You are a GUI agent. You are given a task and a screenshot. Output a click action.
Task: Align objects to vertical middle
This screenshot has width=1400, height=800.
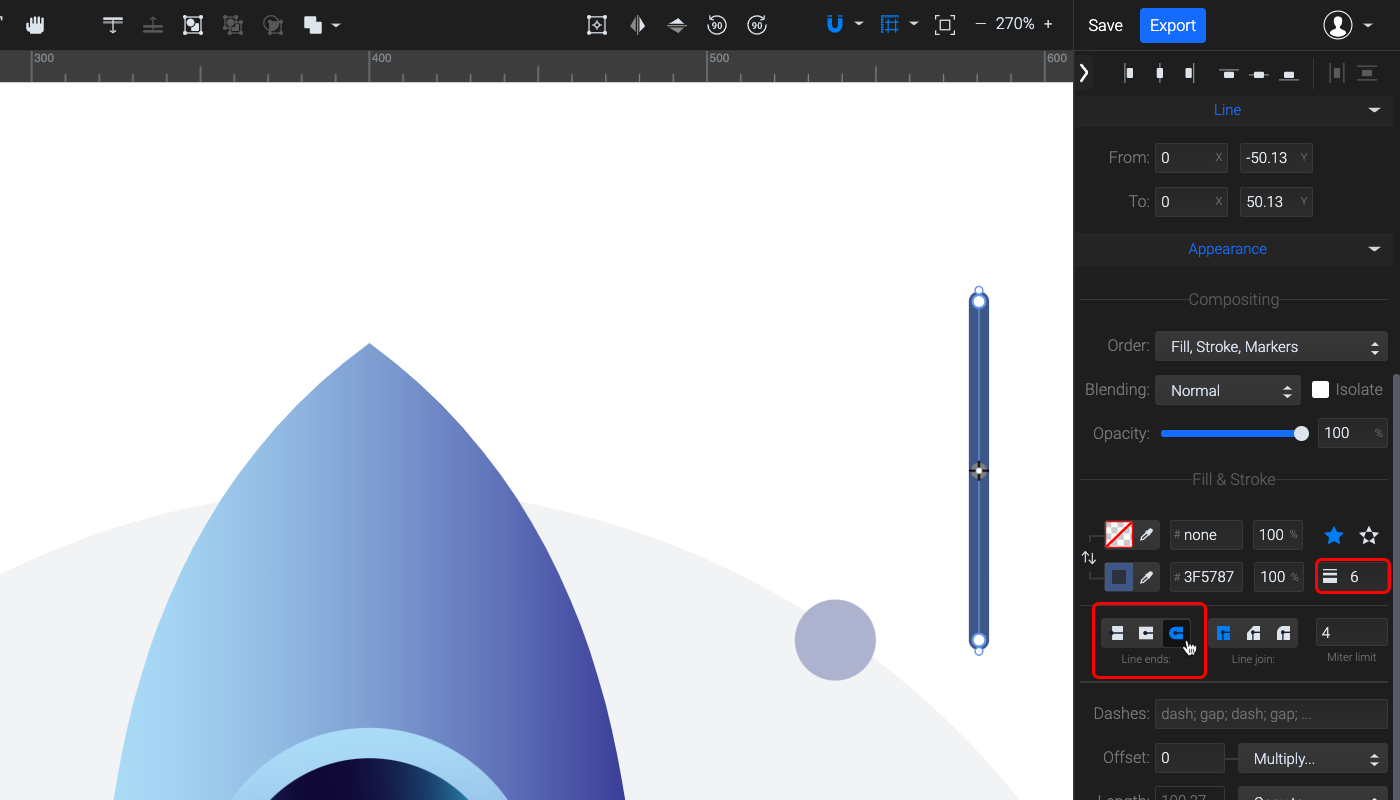(x=1259, y=73)
